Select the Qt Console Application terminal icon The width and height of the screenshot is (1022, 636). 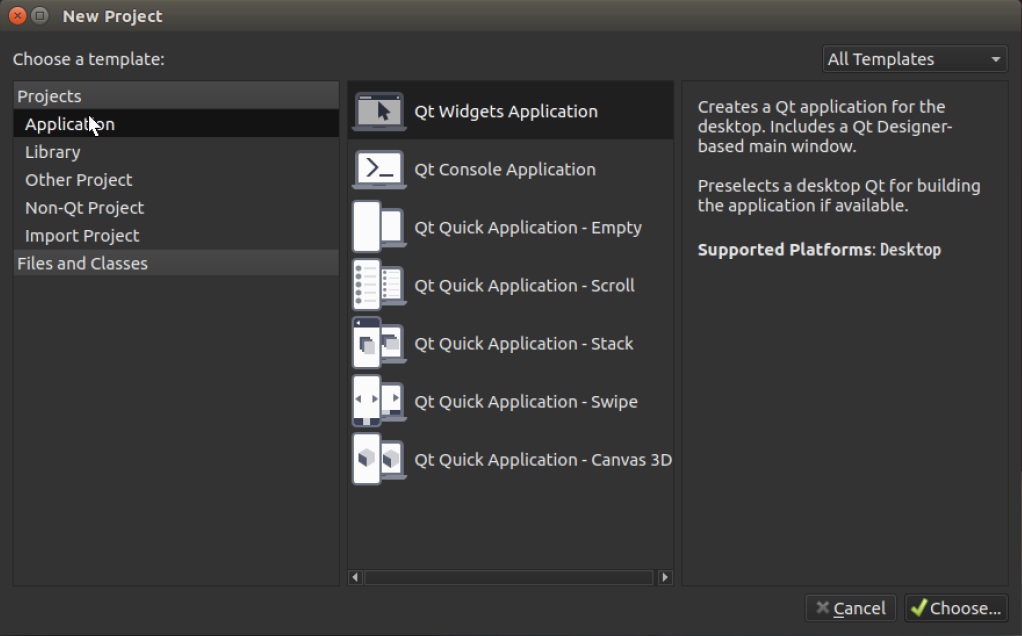[379, 169]
